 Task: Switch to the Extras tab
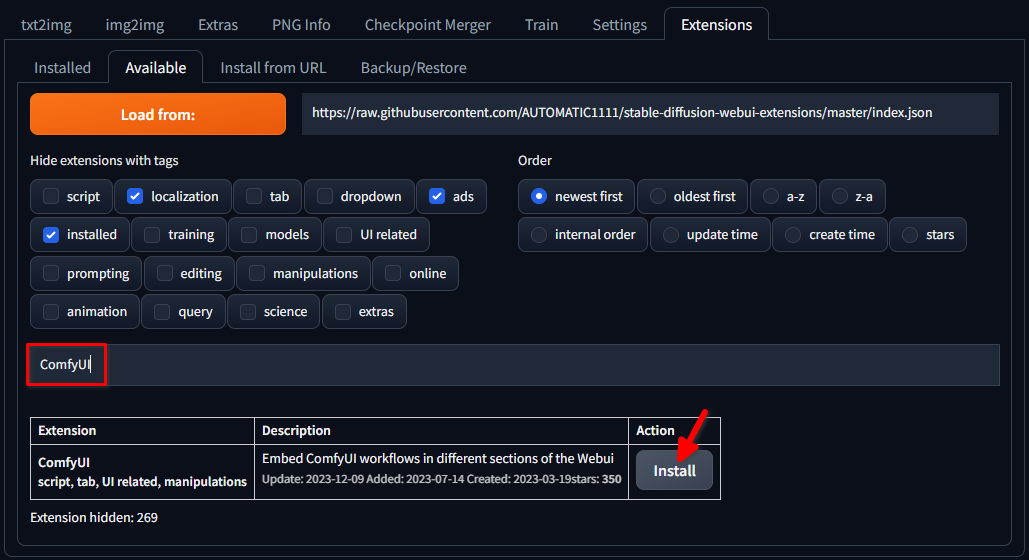[218, 25]
